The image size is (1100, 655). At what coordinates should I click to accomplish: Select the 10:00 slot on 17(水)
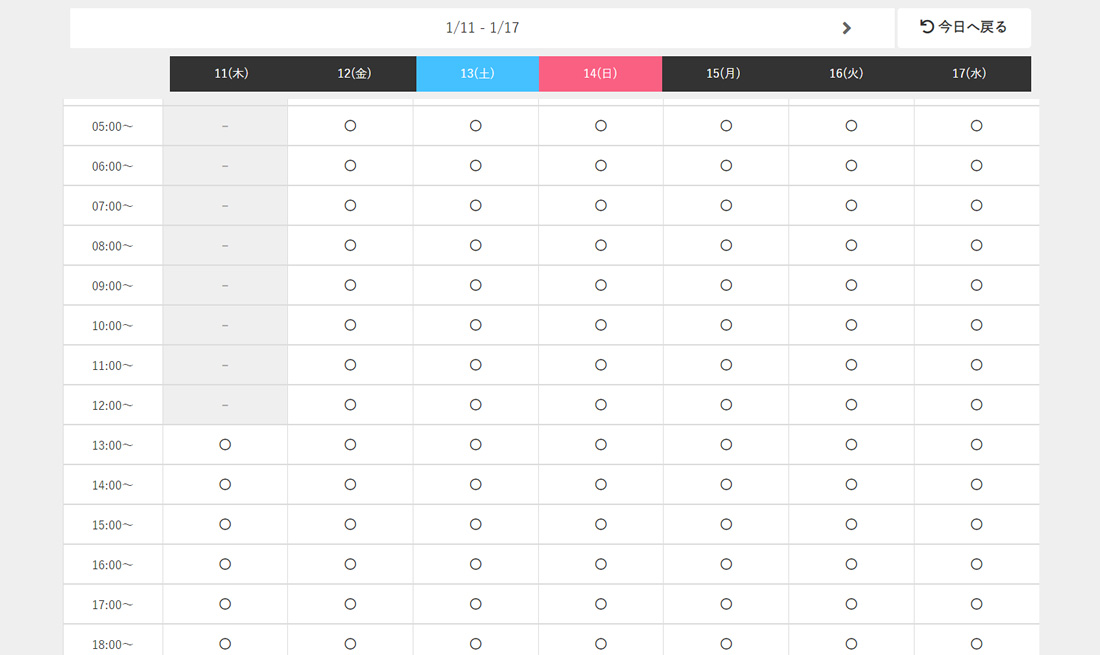[x=977, y=325]
